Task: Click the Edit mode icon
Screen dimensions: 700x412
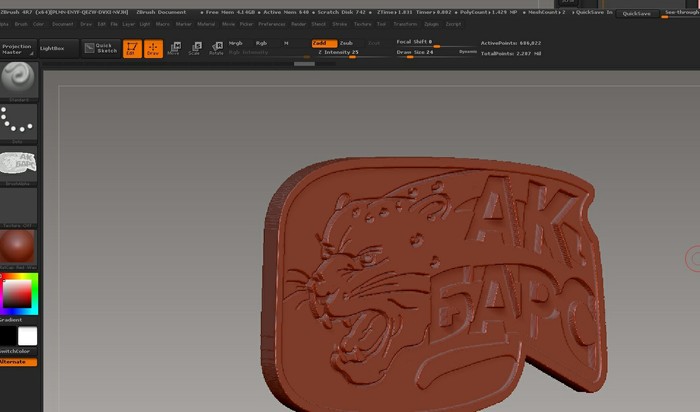Action: pyautogui.click(x=132, y=48)
